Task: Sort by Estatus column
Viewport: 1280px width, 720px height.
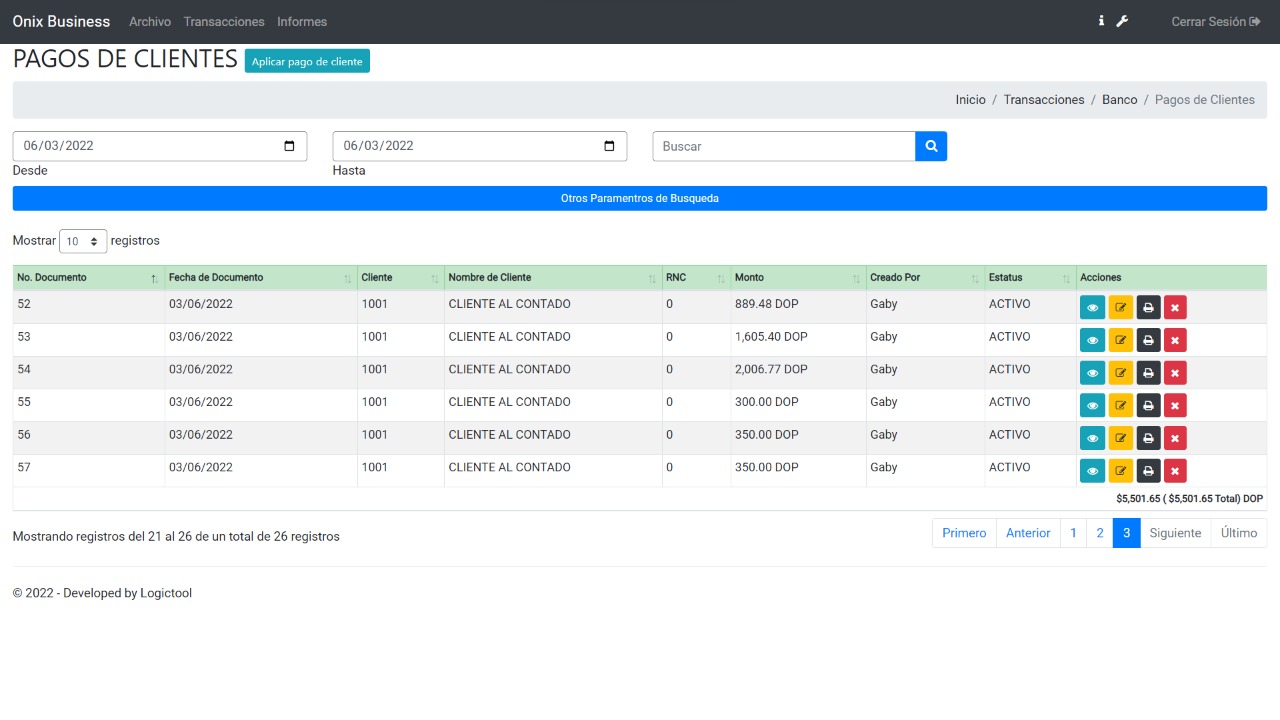Action: pyautogui.click(x=1030, y=277)
